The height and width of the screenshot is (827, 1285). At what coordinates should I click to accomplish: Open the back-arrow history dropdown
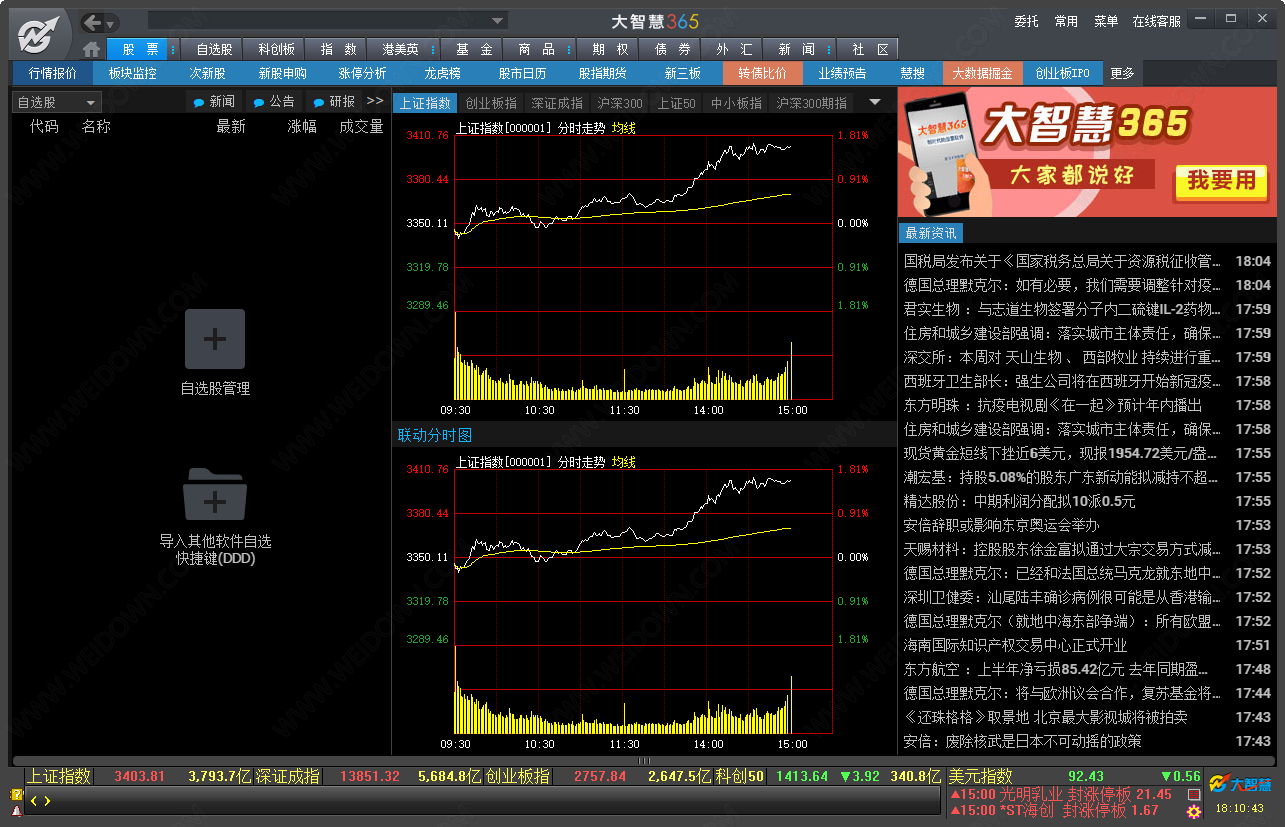click(110, 23)
